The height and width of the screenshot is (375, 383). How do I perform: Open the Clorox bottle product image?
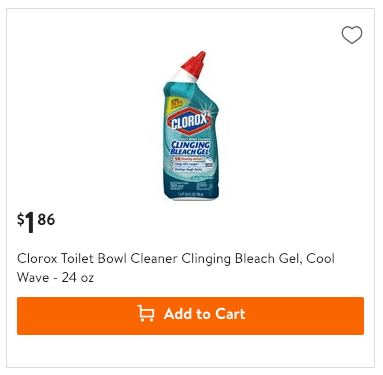[191, 126]
